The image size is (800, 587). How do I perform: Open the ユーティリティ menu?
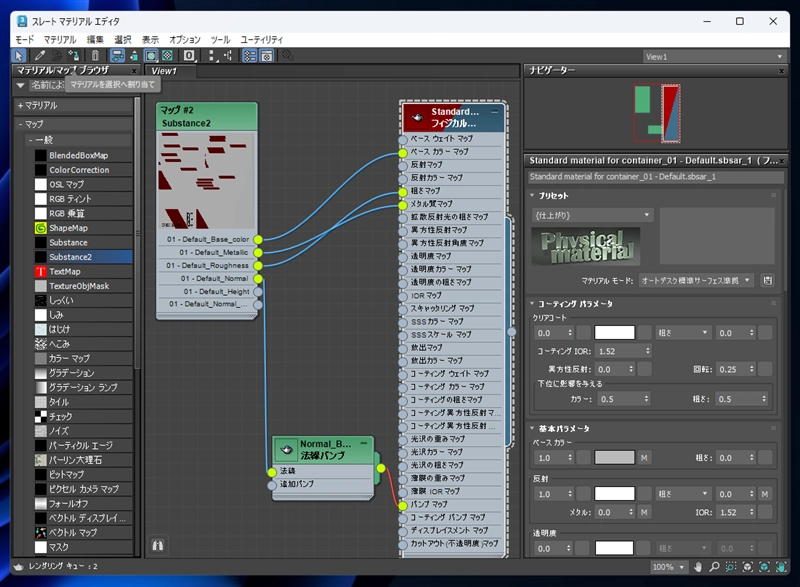[260, 39]
